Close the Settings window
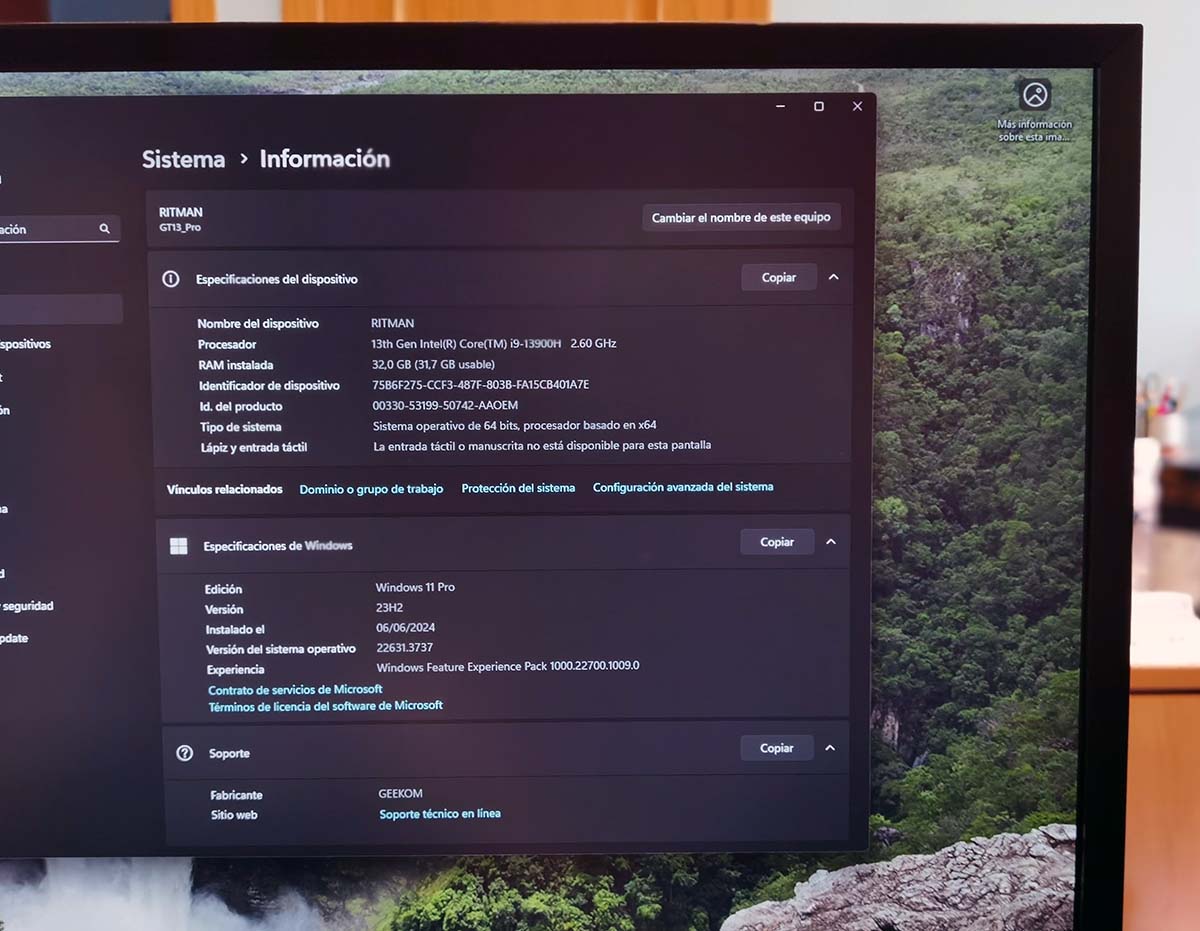The width and height of the screenshot is (1200, 931). (857, 106)
